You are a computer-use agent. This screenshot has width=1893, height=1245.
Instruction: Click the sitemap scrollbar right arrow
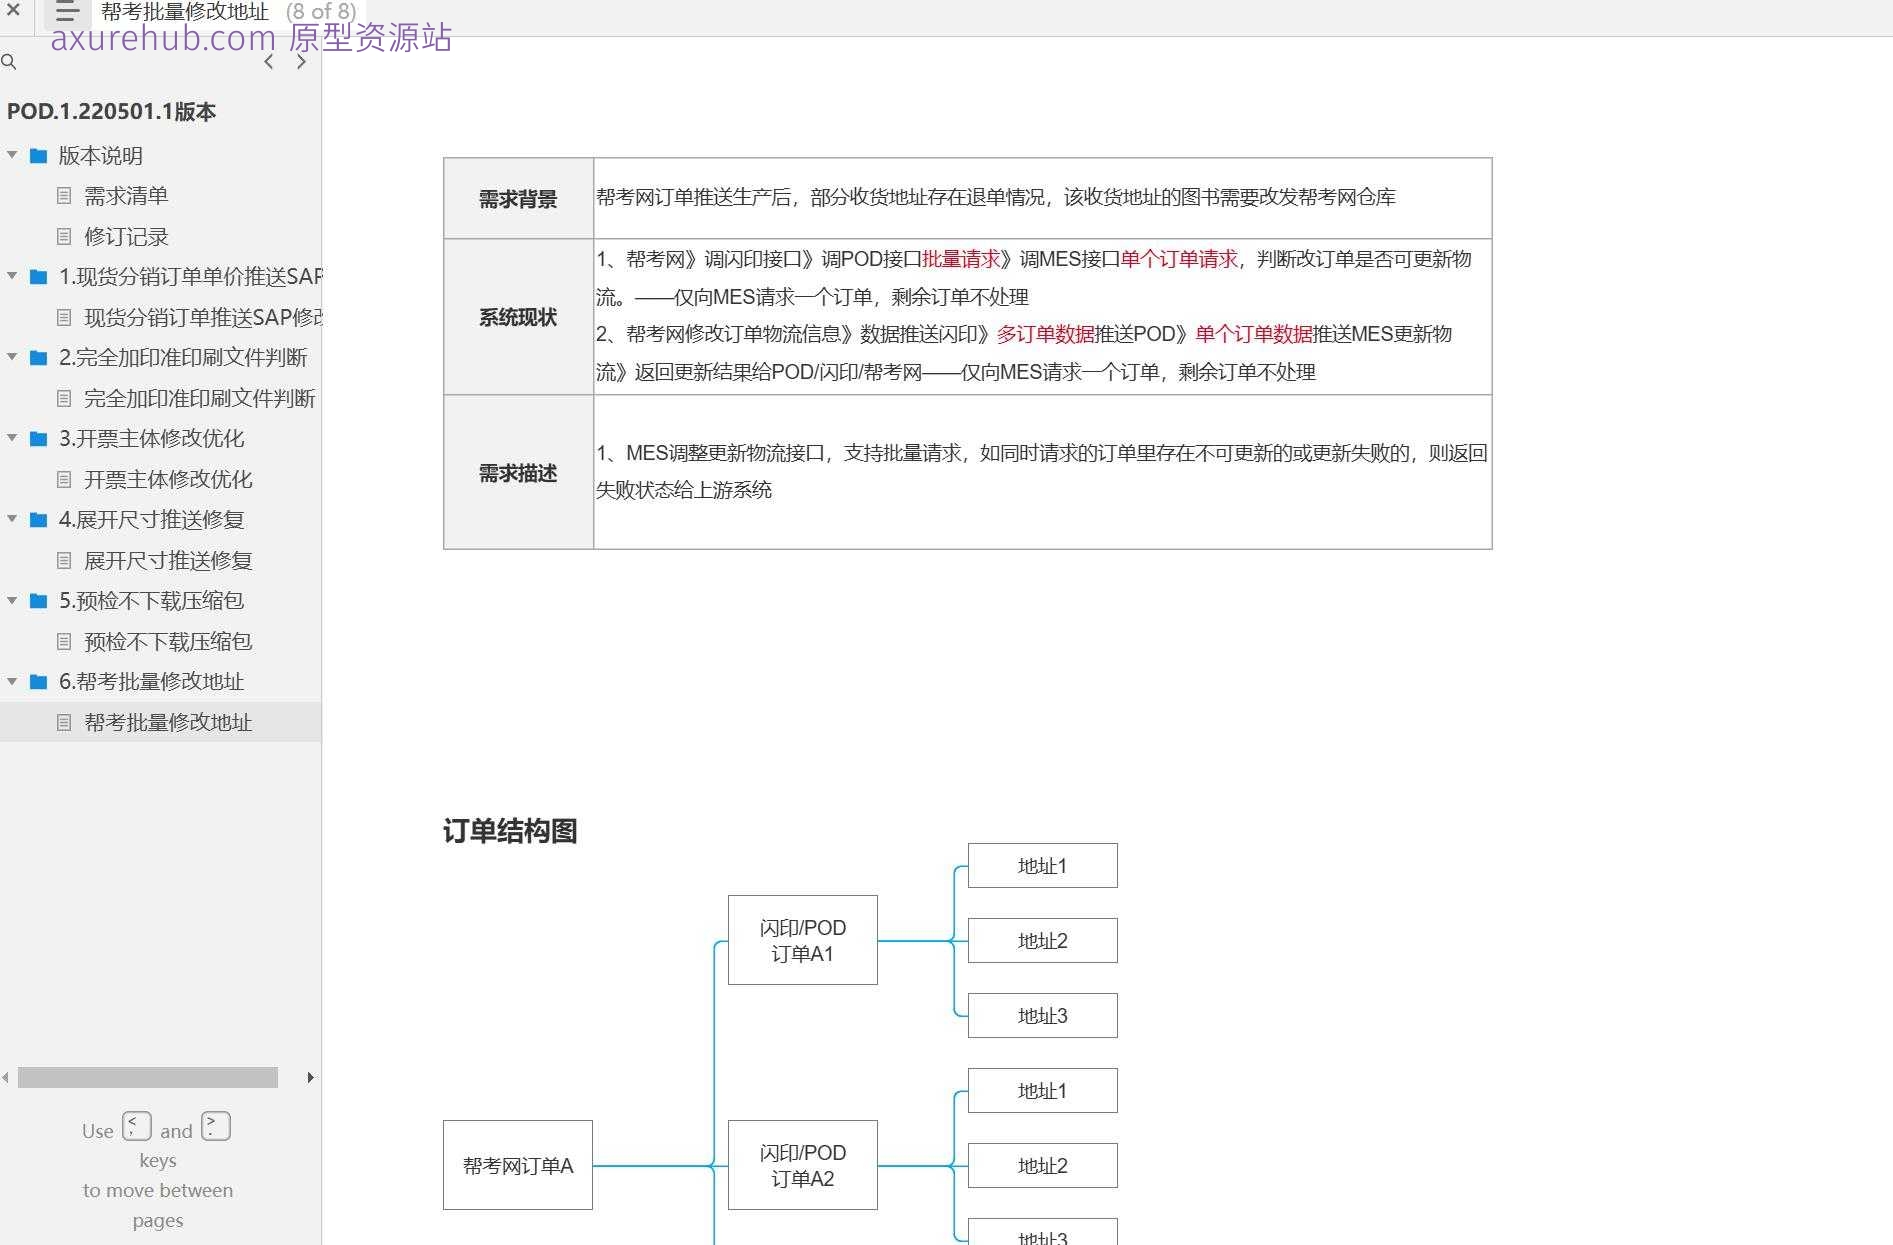click(310, 1077)
